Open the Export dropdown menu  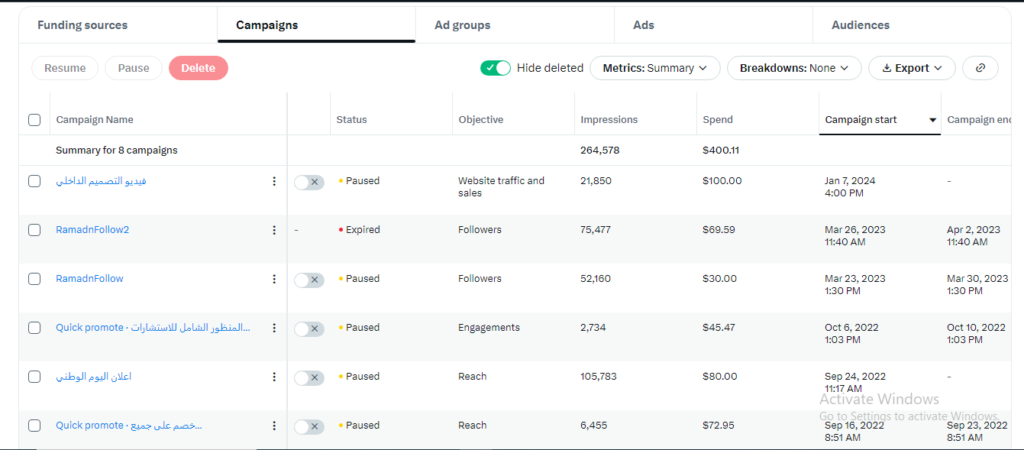[x=911, y=68]
